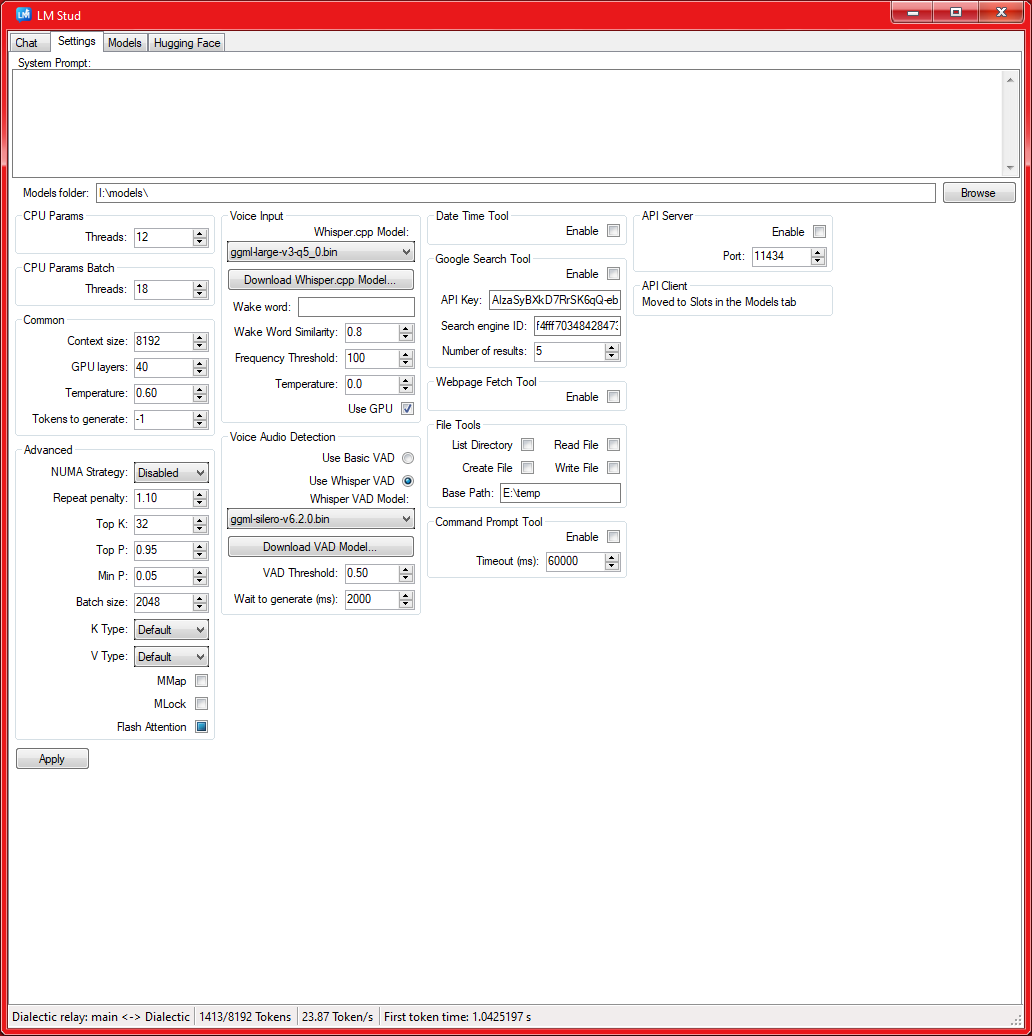
Task: Open the V Type dropdown
Action: point(171,657)
